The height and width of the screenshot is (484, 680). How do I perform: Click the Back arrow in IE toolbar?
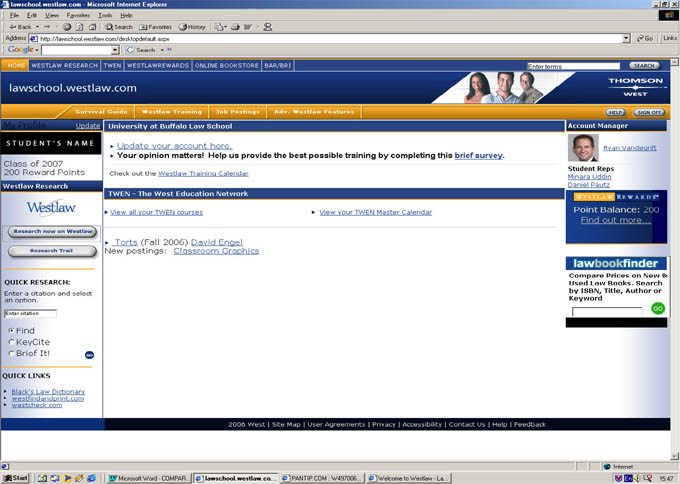20,27
